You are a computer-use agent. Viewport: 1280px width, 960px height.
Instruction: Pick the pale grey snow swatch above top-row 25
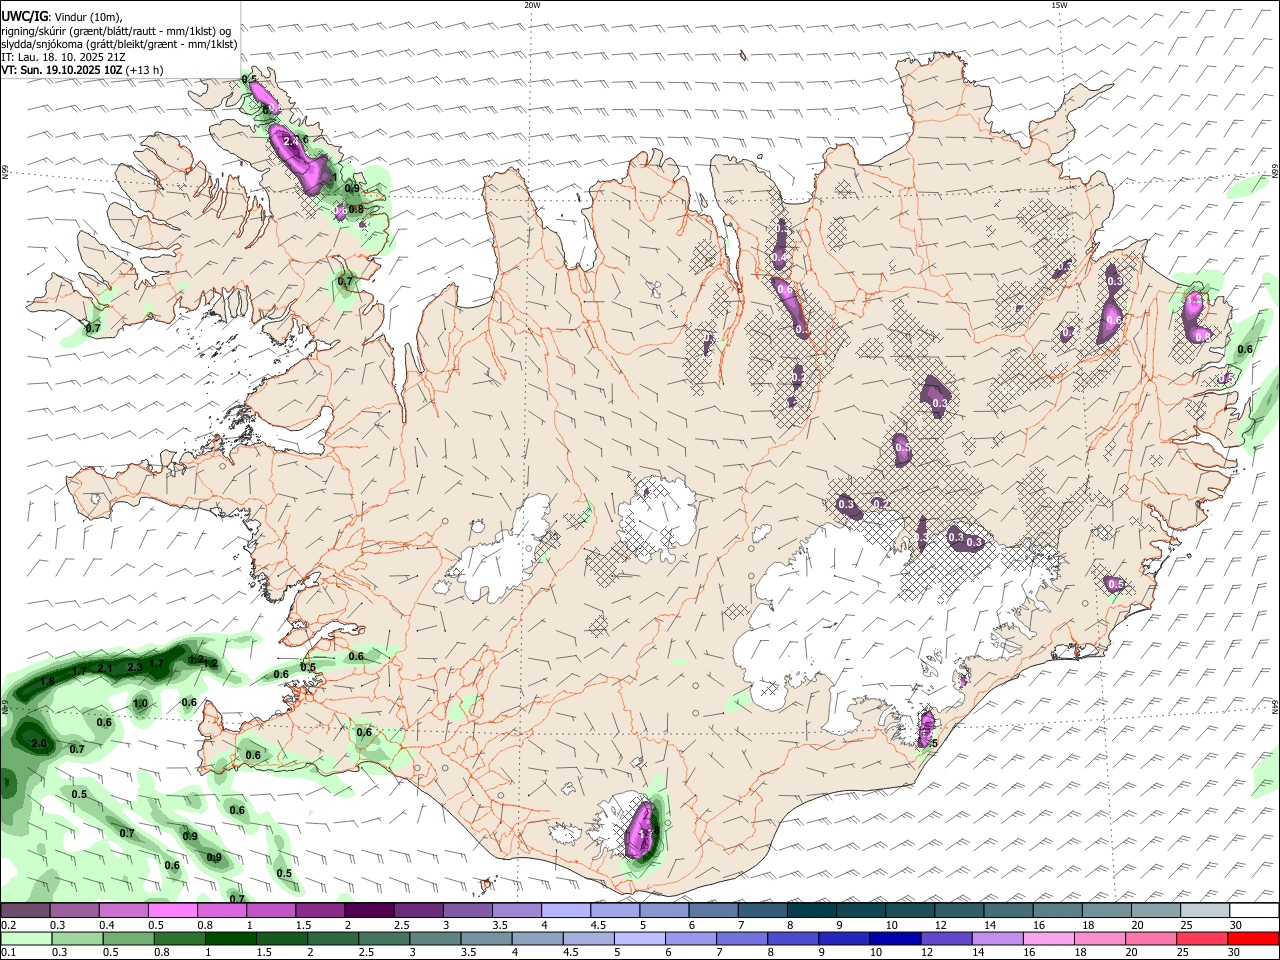point(1206,910)
